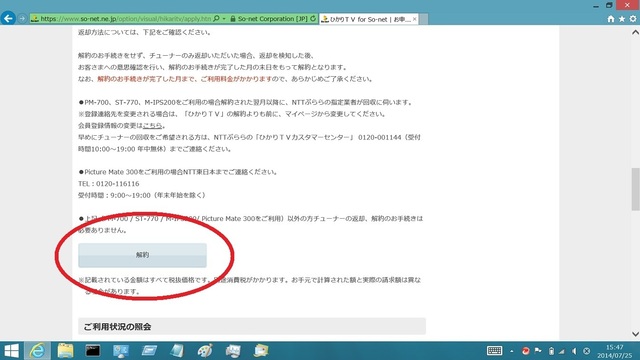
Task: Click the TEL：0120-116116 text line
Action: [x=109, y=184]
